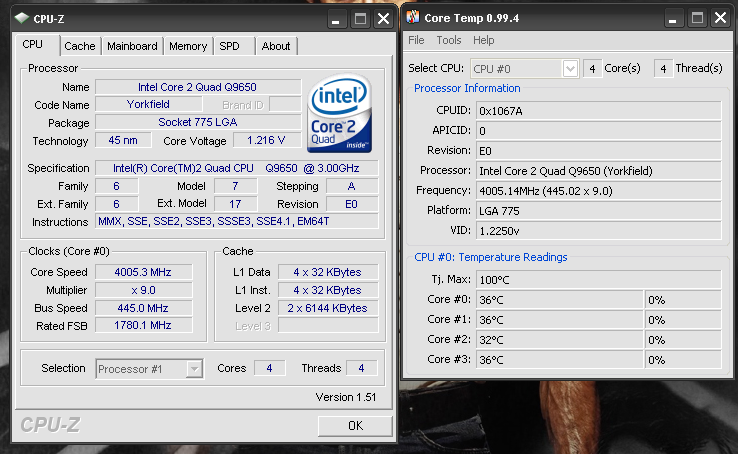Switch to the Cache tab
The height and width of the screenshot is (454, 738).
(x=80, y=46)
